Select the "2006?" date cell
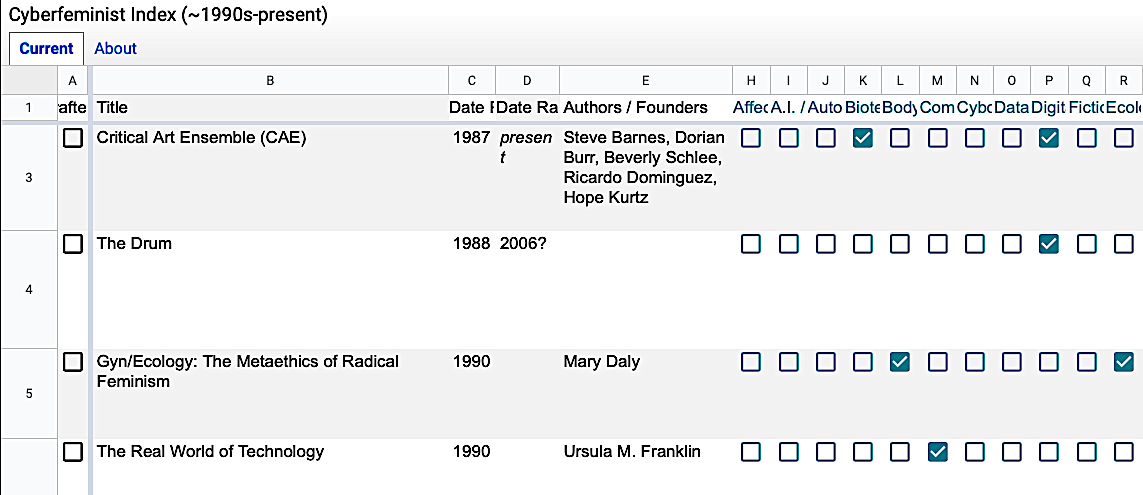Viewport: 1143px width, 495px height. tap(526, 244)
